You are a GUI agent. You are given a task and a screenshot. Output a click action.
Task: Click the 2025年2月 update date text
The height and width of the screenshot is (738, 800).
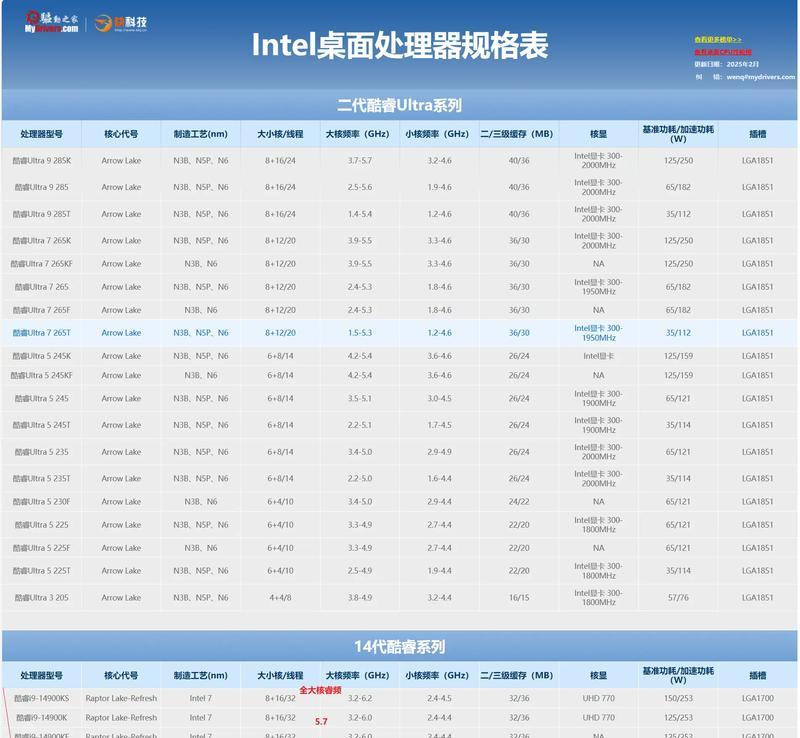(x=742, y=64)
